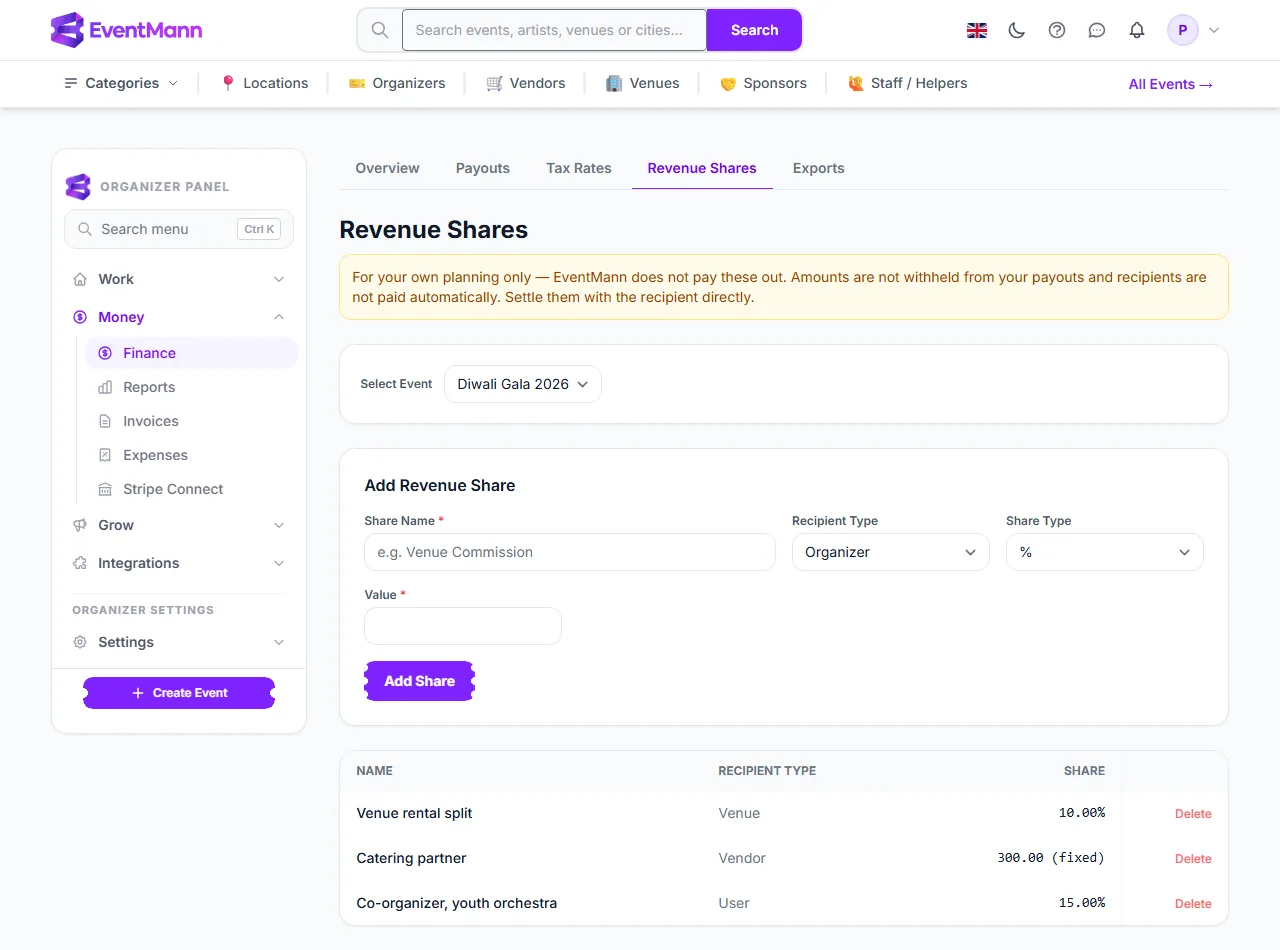Click the 10.00% share value

click(1082, 813)
